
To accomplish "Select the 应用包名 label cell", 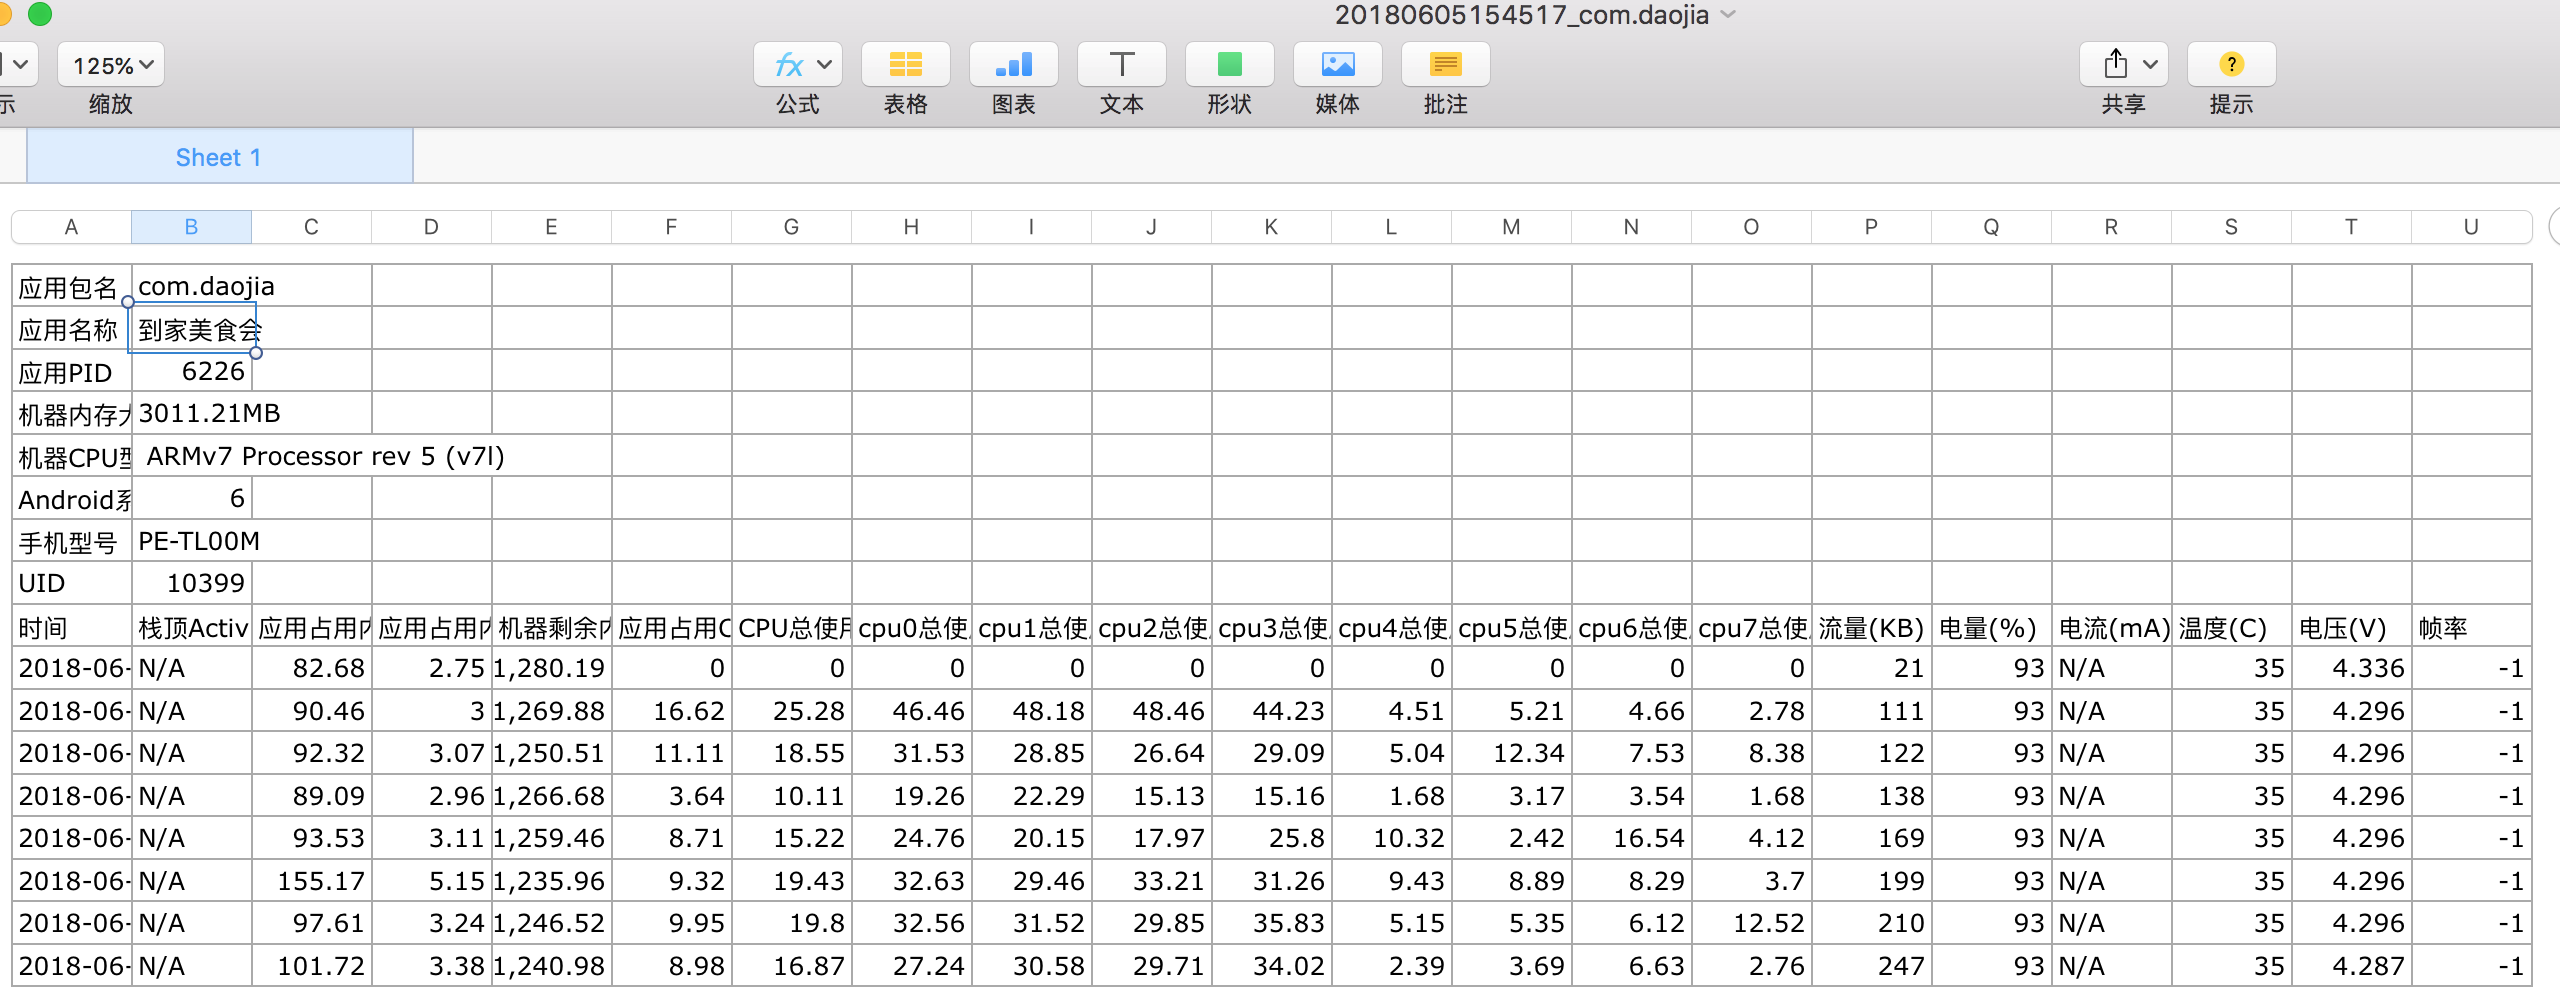I will [71, 287].
